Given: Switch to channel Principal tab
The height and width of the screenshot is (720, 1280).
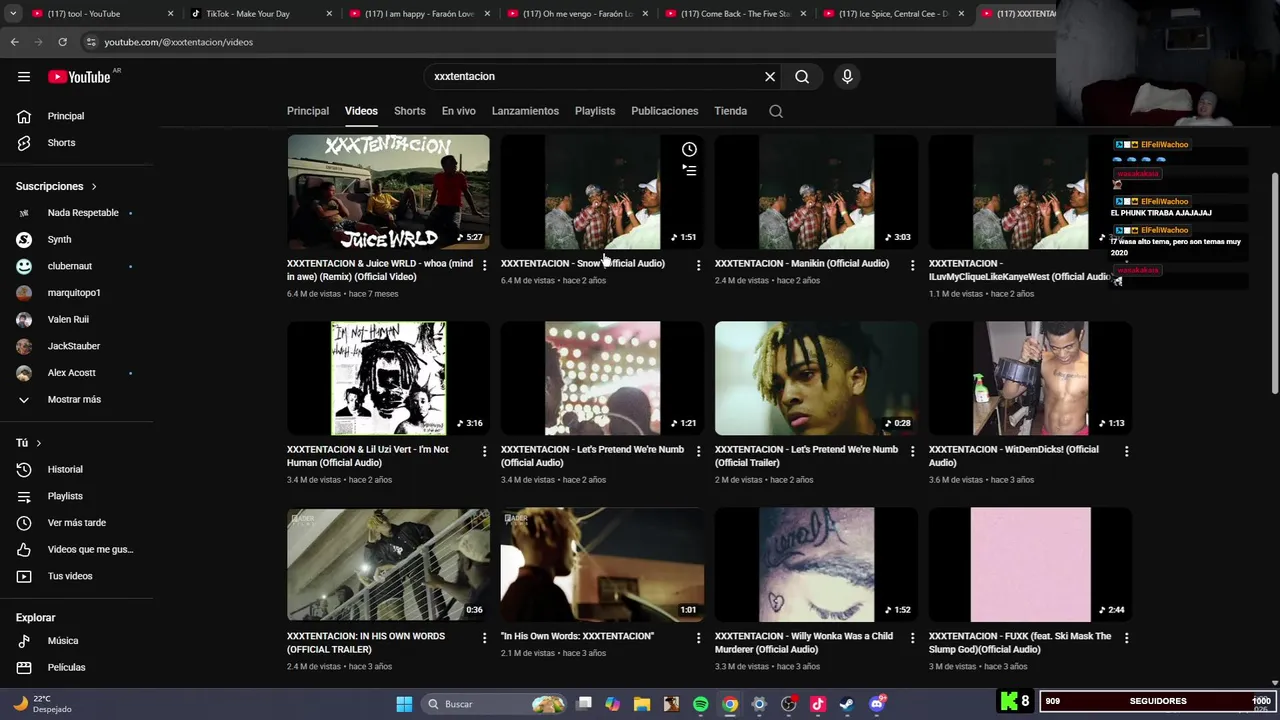Looking at the screenshot, I should click(x=308, y=111).
